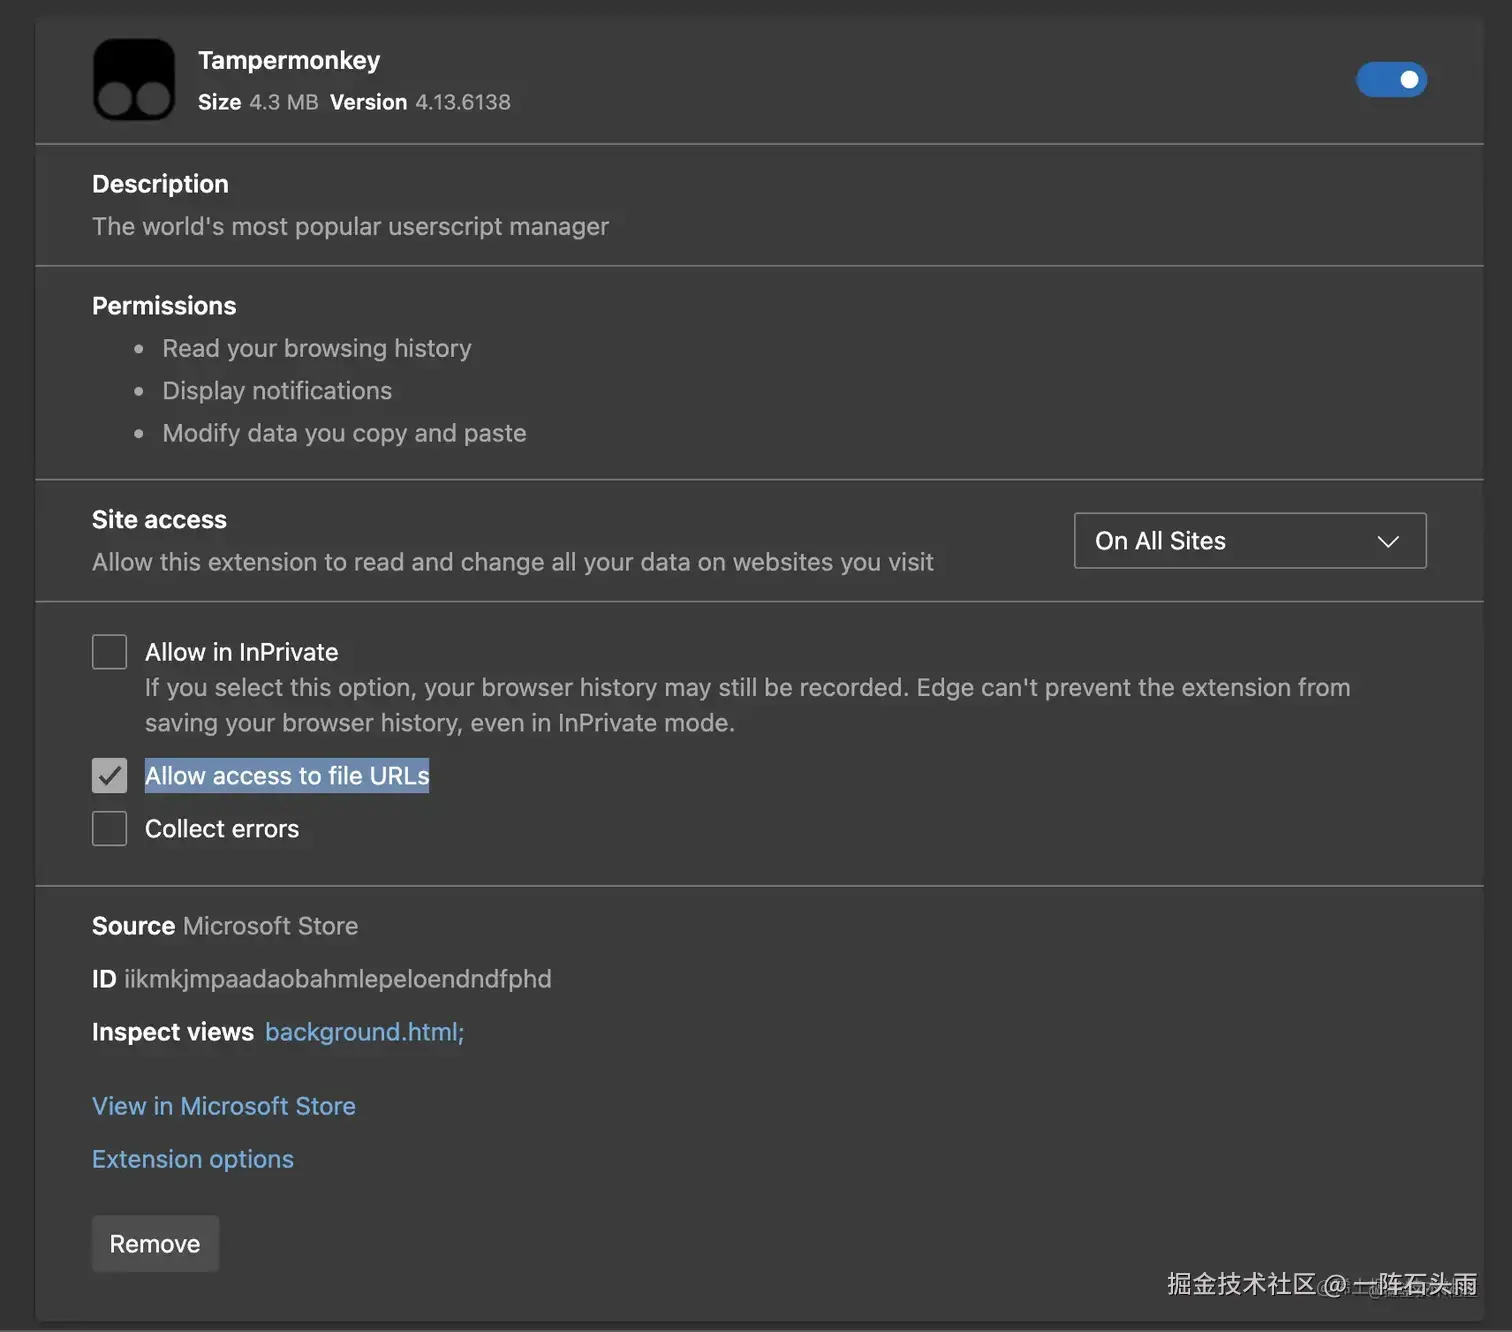This screenshot has width=1512, height=1332.
Task: Check the Collect errors checkbox
Action: [x=110, y=829]
